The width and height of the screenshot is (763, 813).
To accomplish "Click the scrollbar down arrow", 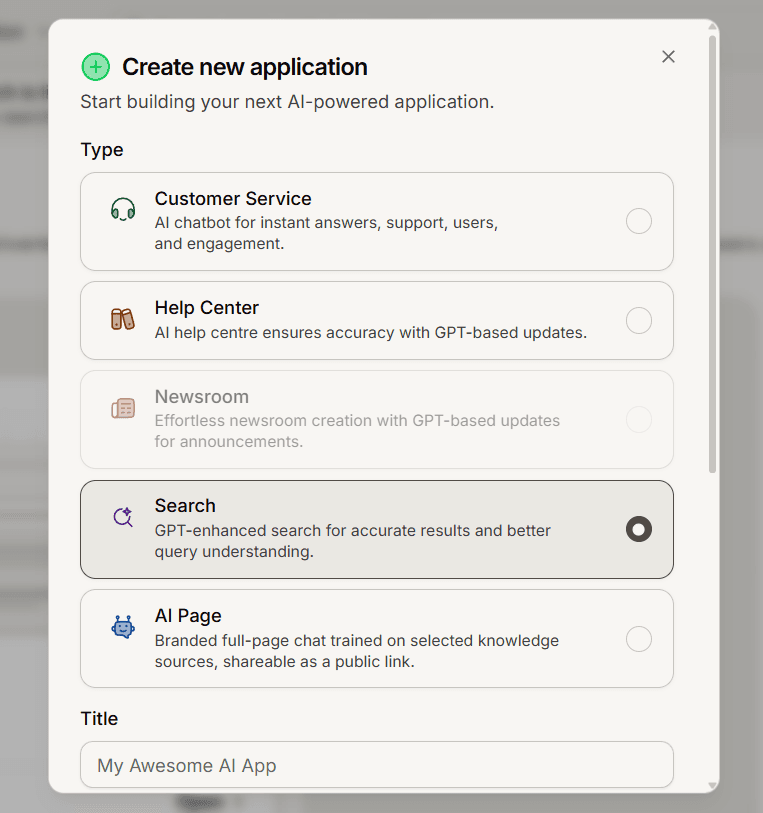I will click(713, 786).
